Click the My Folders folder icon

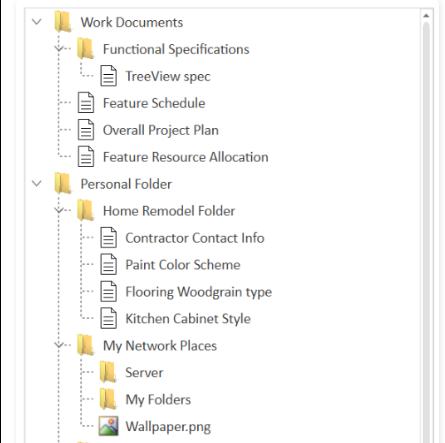tap(108, 399)
